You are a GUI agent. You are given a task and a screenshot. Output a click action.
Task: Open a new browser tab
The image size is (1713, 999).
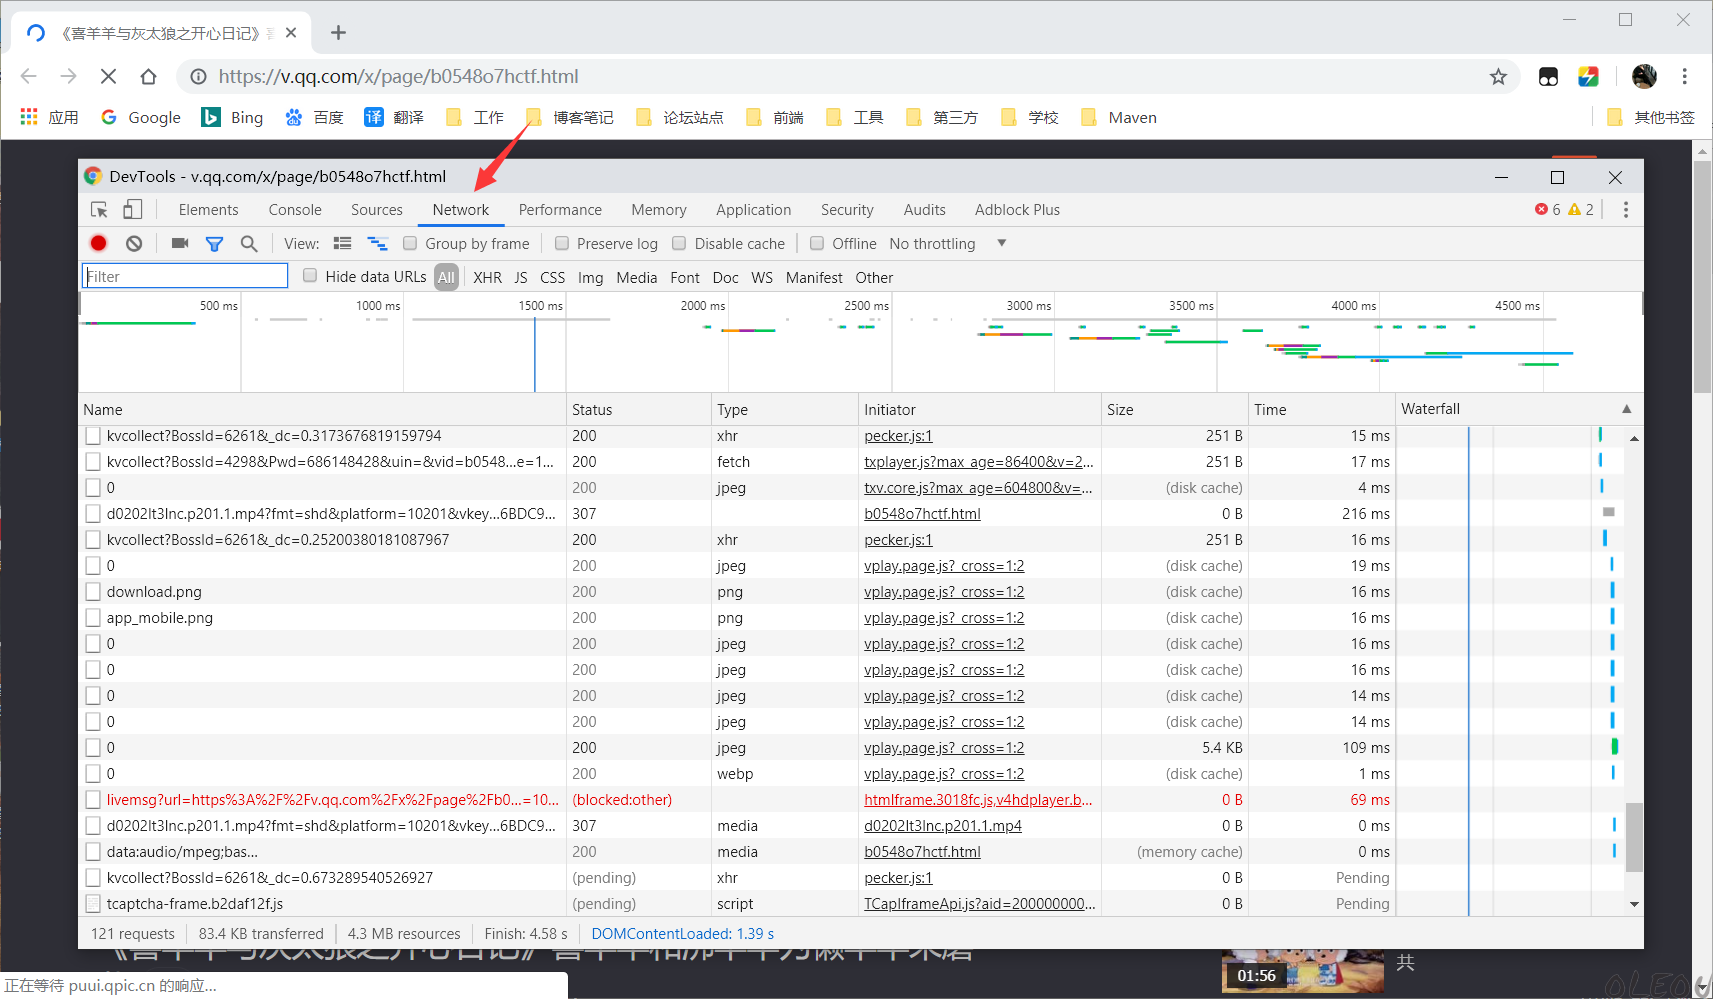point(338,33)
